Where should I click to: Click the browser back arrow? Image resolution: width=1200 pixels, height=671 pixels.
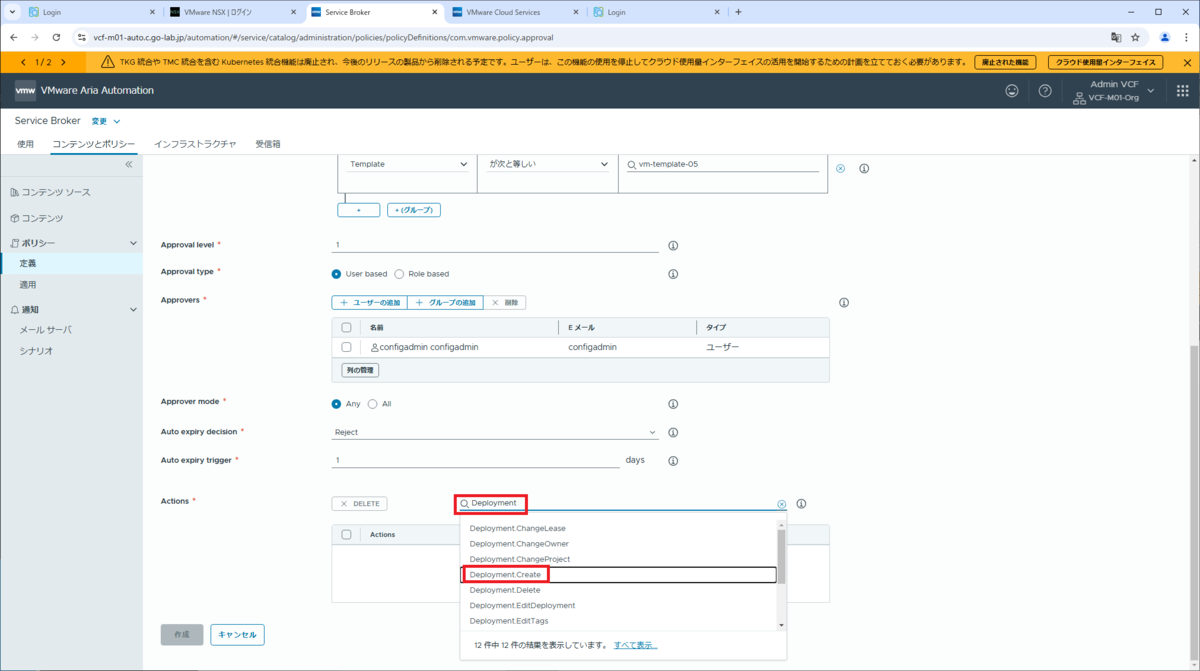14,37
